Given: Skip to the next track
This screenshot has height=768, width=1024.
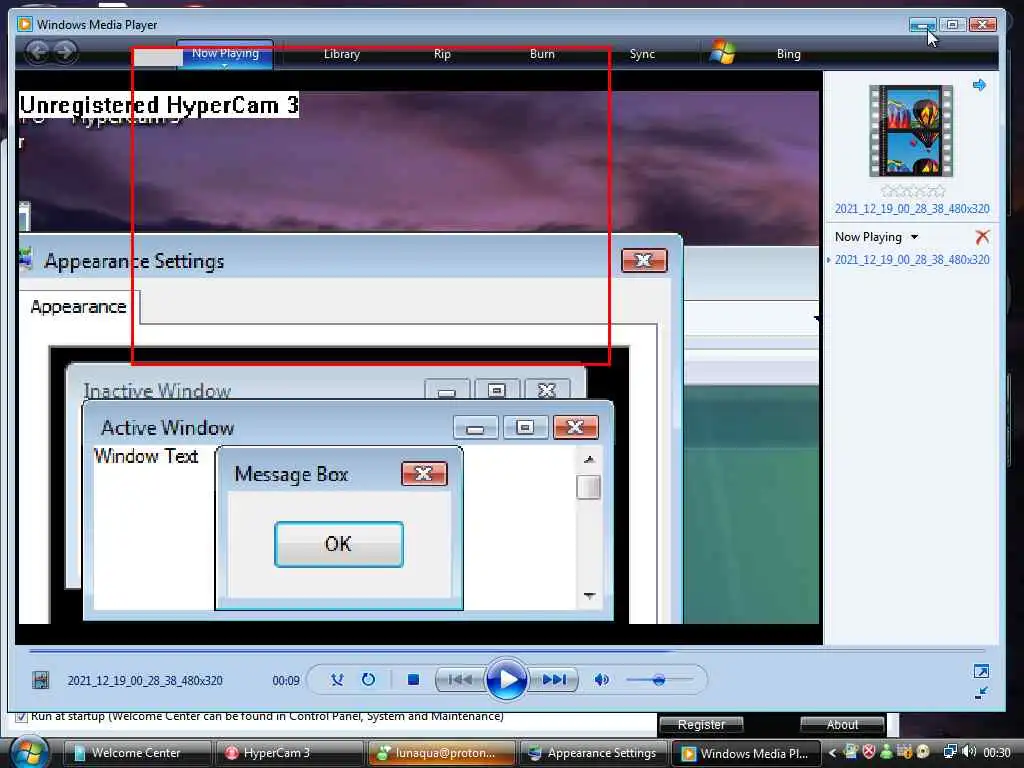Looking at the screenshot, I should [554, 680].
